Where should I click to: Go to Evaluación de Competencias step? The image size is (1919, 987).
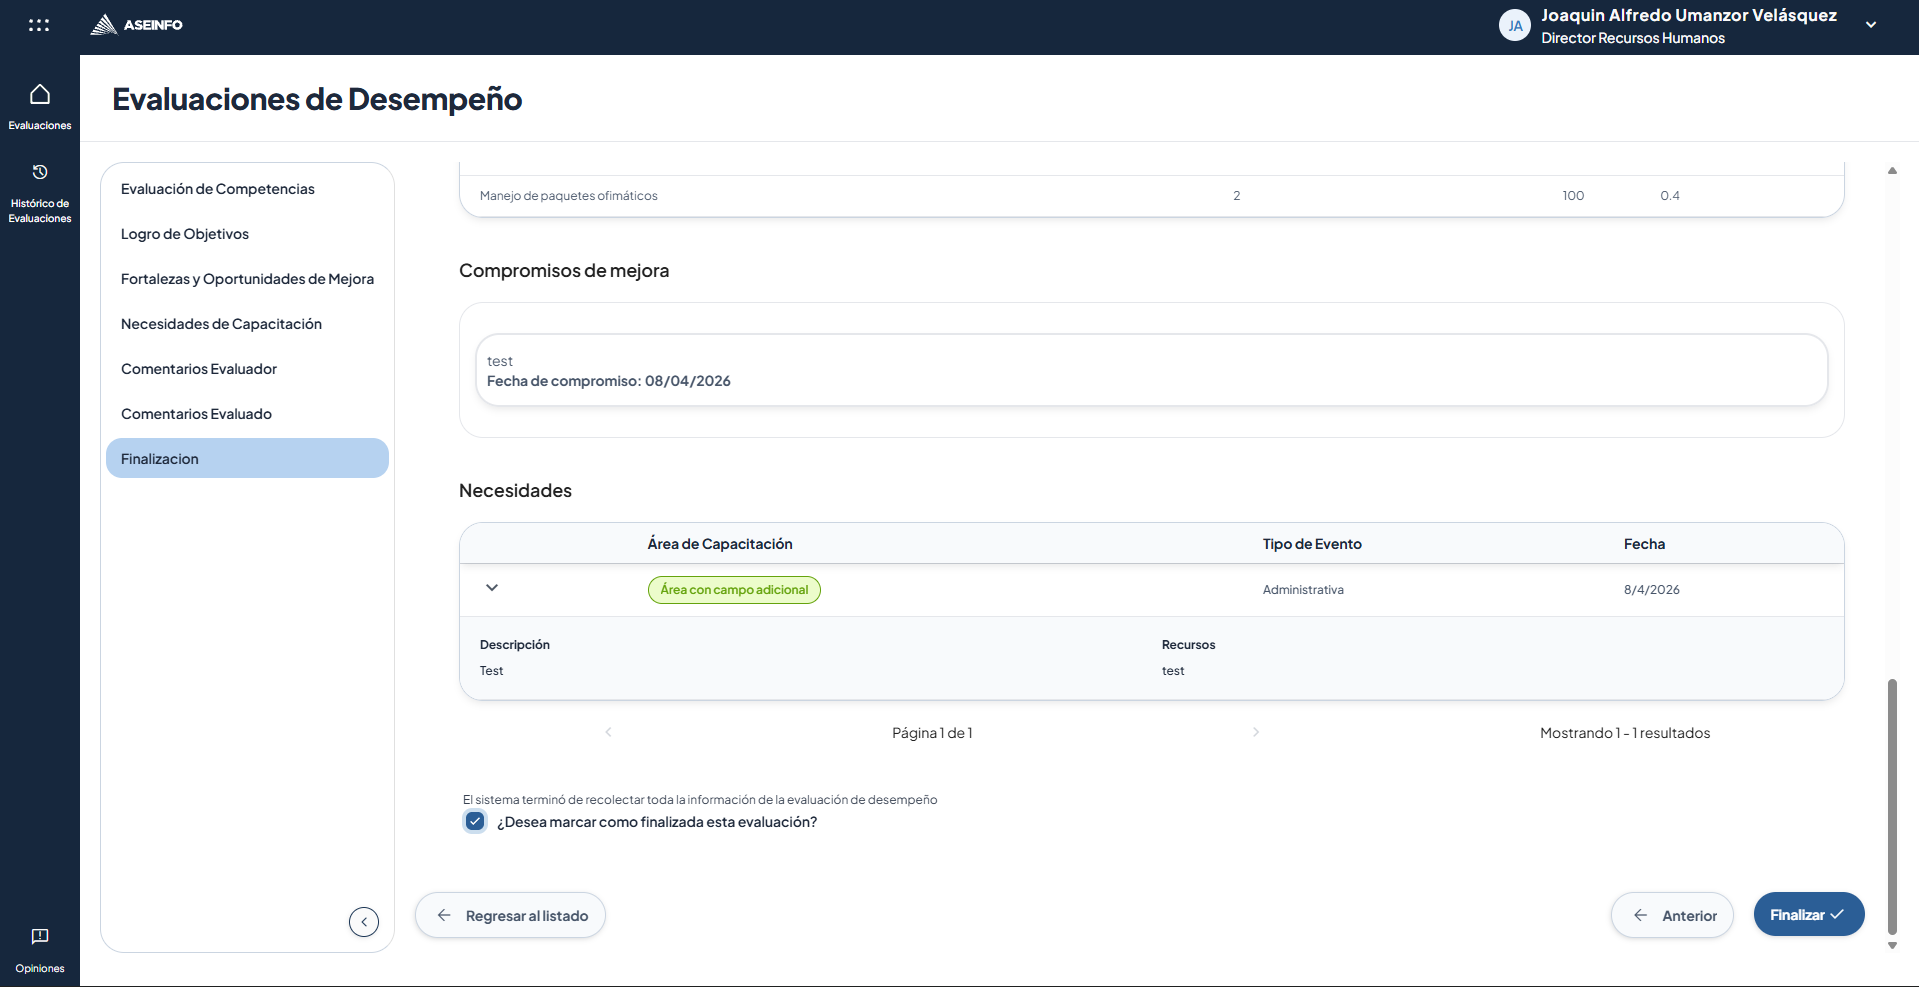247,189
